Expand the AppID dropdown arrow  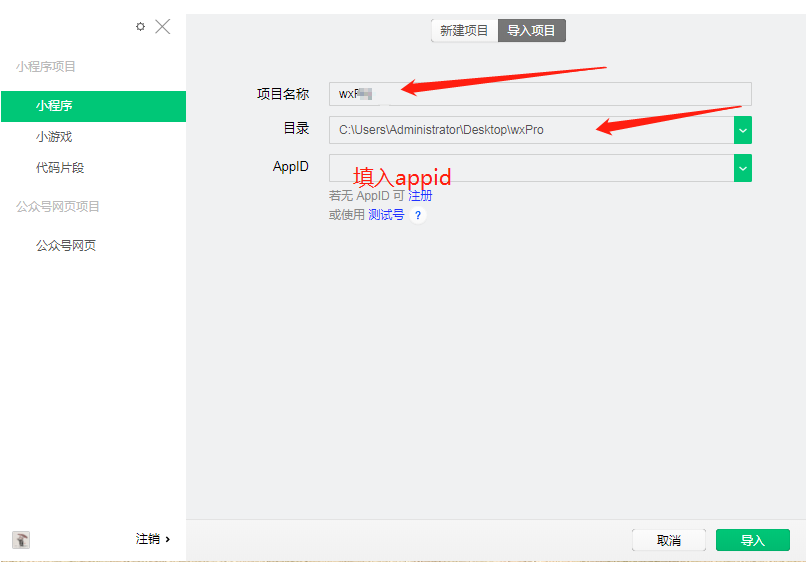(x=743, y=168)
